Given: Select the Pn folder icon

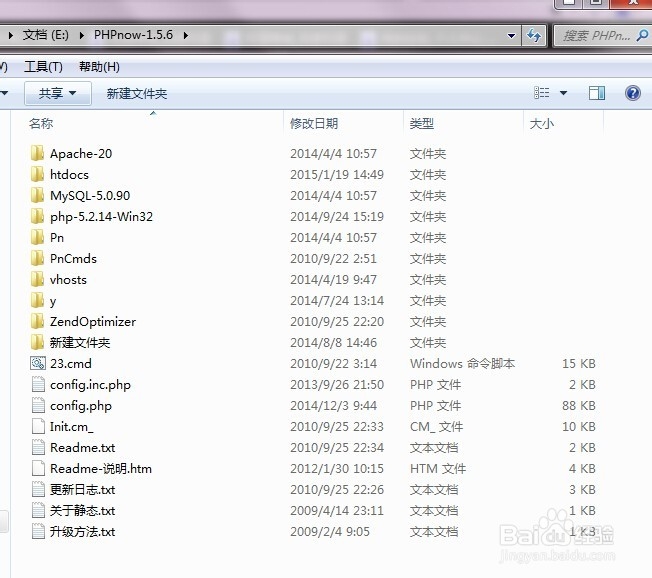Looking at the screenshot, I should (x=37, y=237).
